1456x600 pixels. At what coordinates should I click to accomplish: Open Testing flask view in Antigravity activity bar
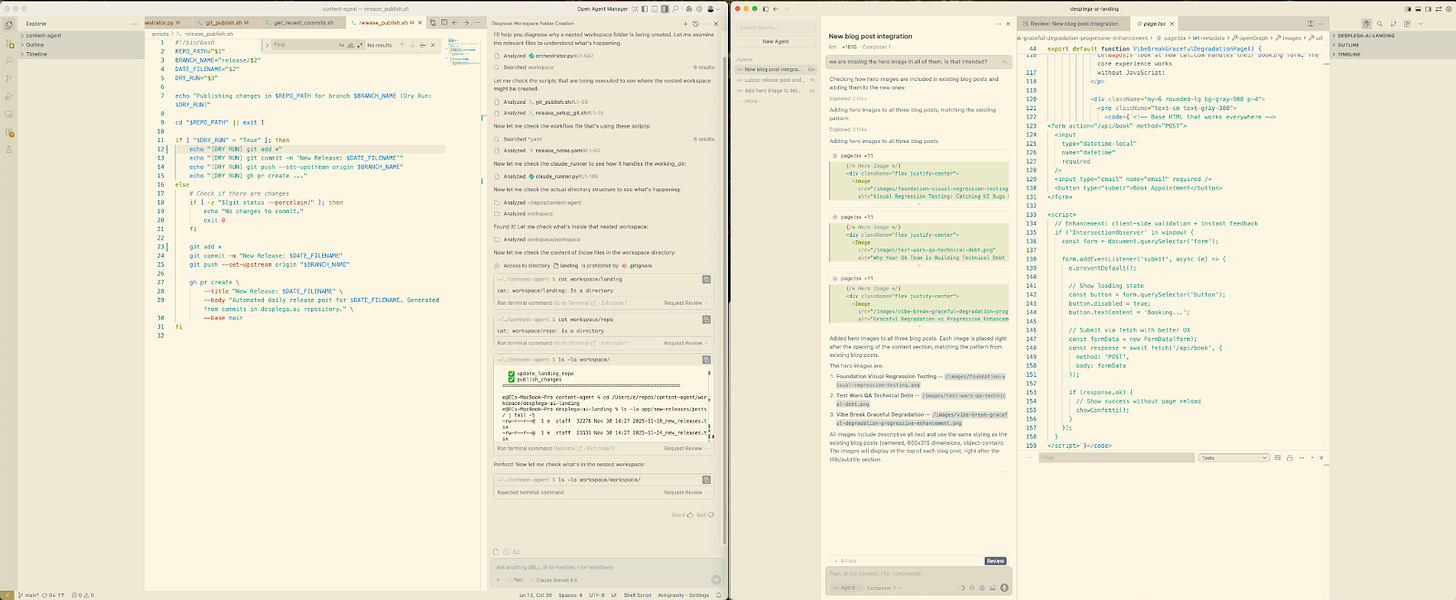pos(9,149)
